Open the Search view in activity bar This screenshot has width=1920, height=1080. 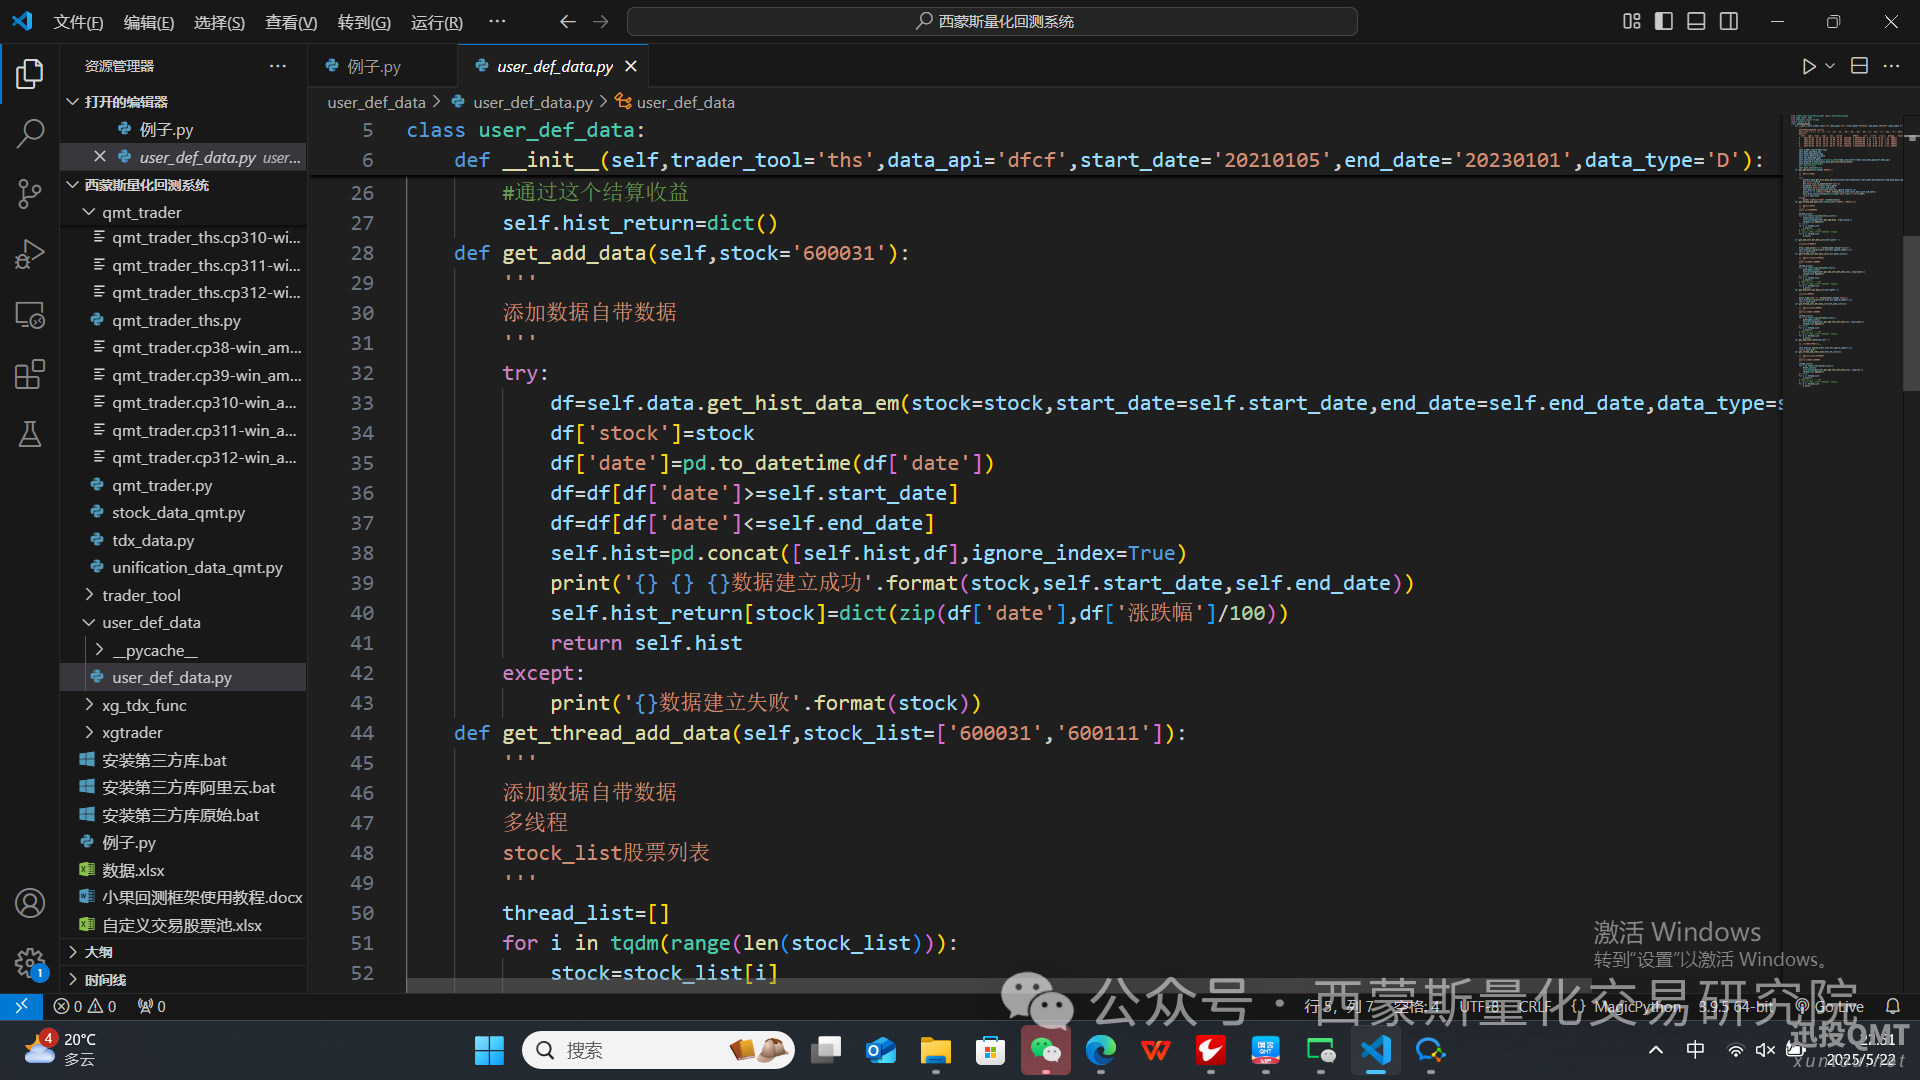point(30,133)
